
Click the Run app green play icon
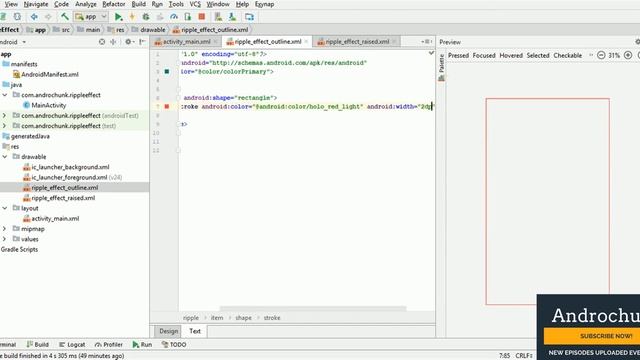point(118,17)
